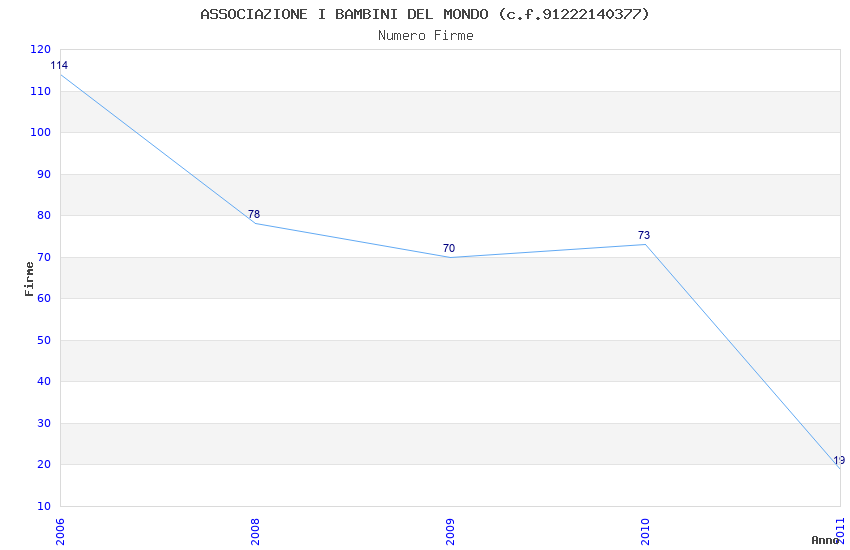Click the y-axis value 70
This screenshot has width=850, height=550.
[x=44, y=257]
